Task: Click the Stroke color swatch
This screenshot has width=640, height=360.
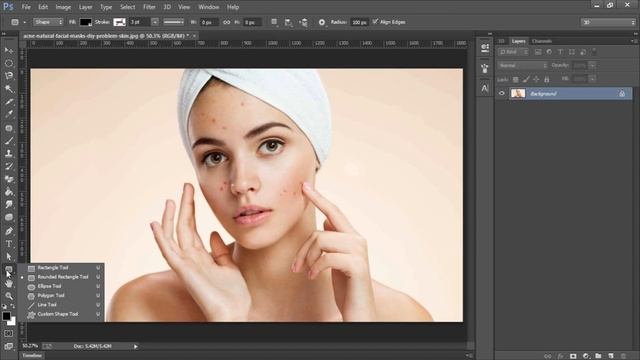Action: tap(119, 22)
